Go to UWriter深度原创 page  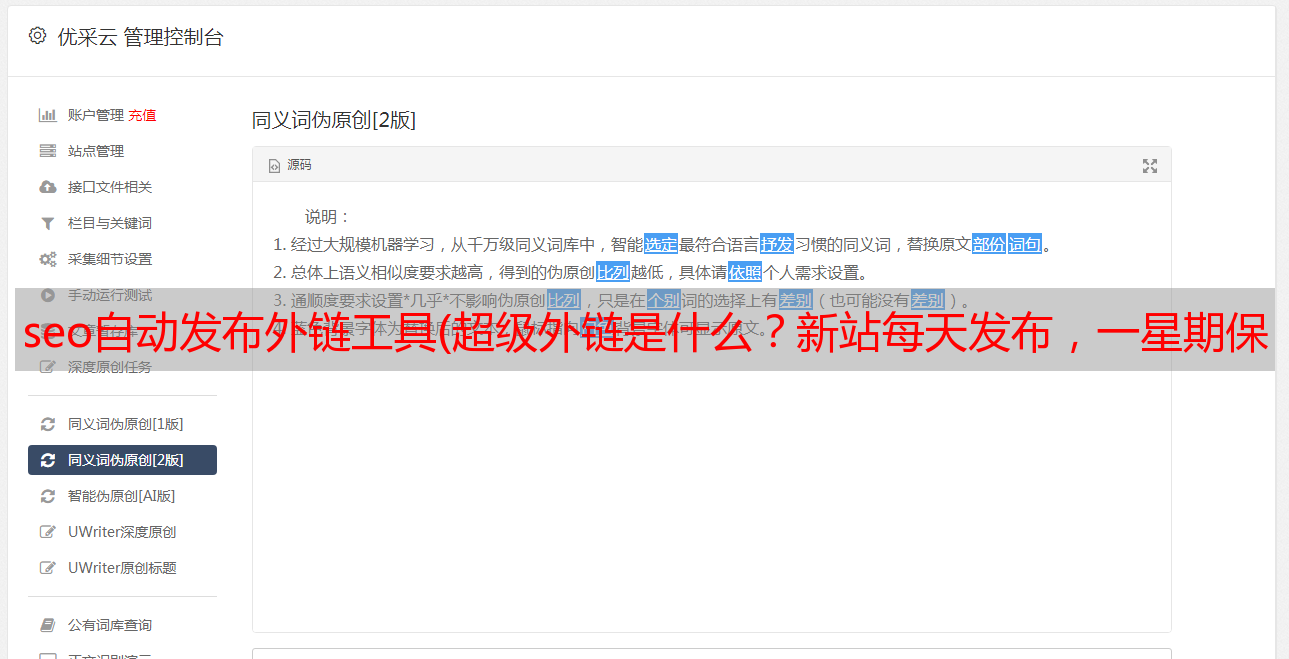(x=122, y=532)
